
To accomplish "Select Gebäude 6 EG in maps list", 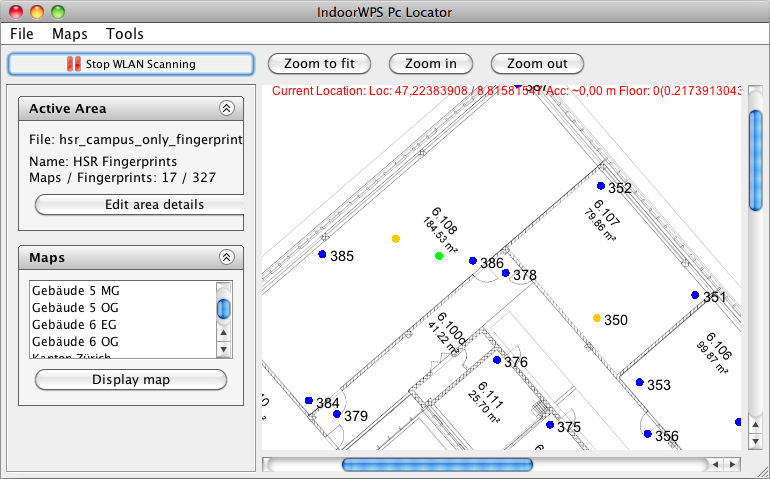I will (x=76, y=324).
